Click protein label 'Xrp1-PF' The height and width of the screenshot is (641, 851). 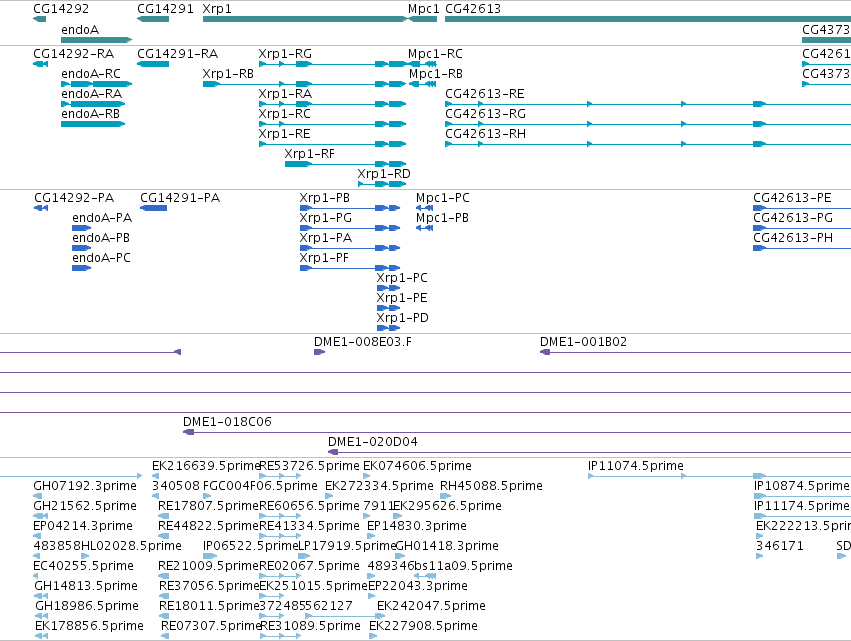[324, 258]
